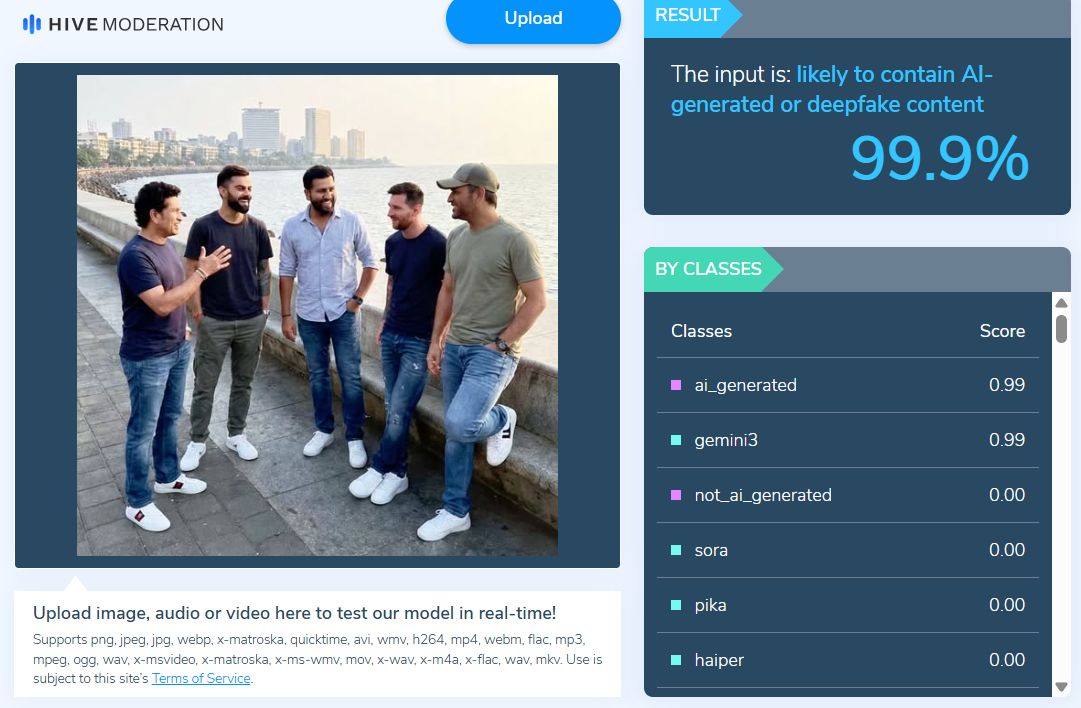Click the uploaded group photo thumbnail
Viewport: 1081px width, 708px height.
317,315
